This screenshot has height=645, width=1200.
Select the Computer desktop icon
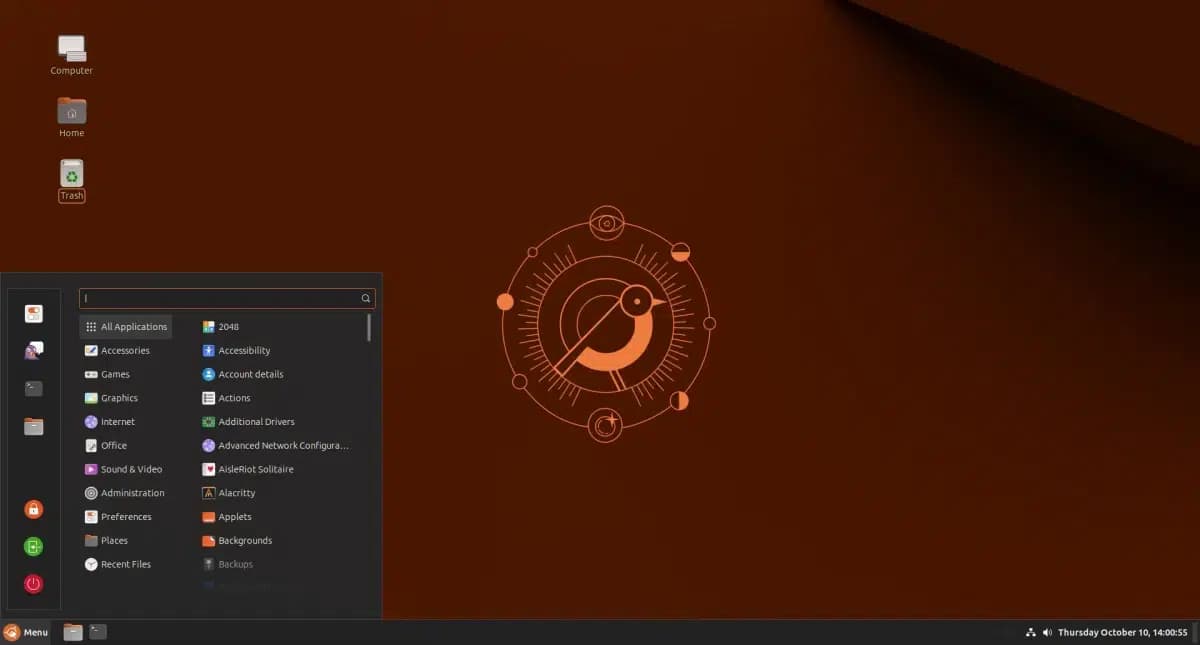coord(72,55)
